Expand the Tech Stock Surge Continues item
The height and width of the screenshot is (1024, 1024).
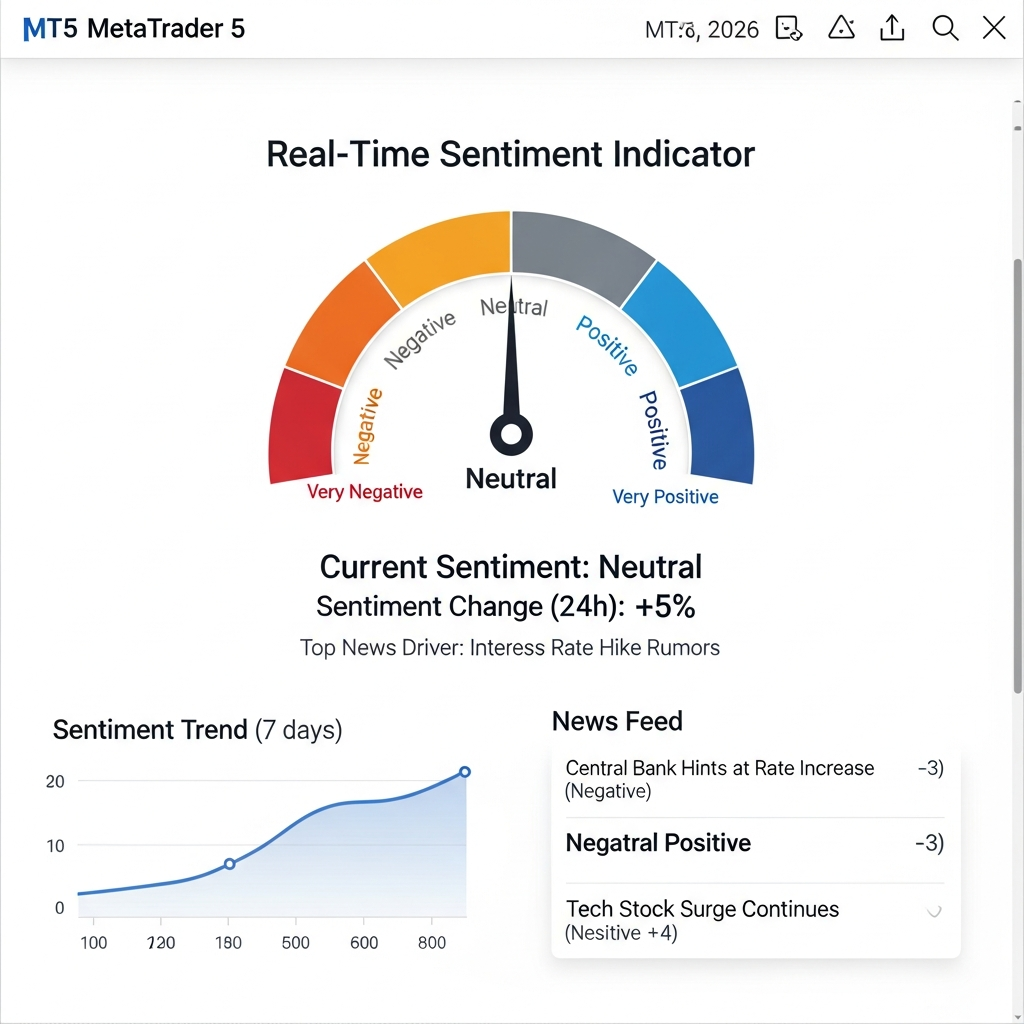(x=933, y=910)
